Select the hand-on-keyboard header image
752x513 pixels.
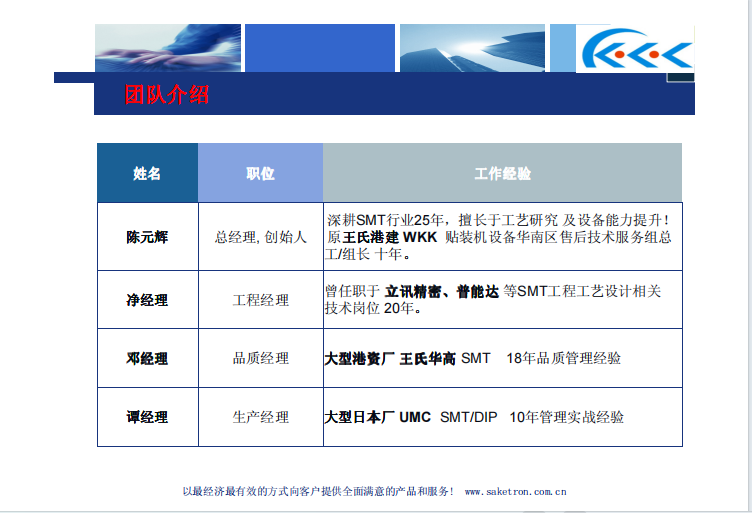[x=168, y=48]
